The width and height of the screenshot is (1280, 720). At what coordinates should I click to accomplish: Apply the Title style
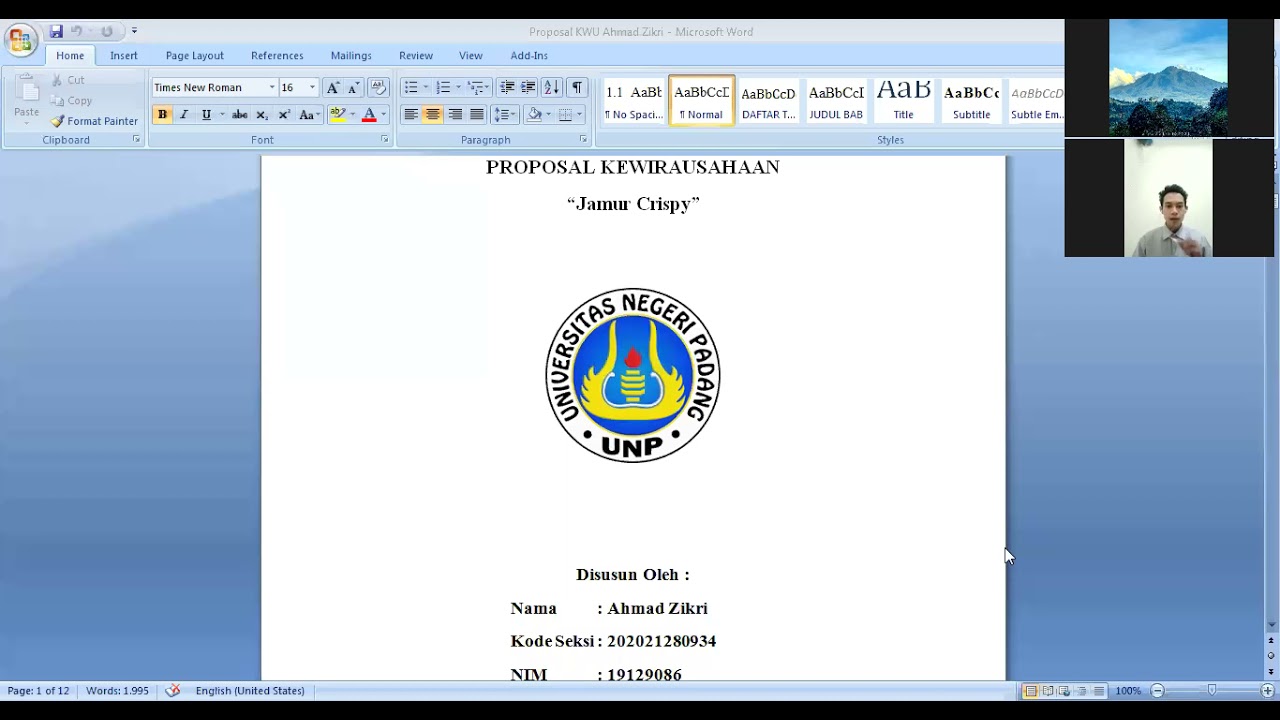904,101
